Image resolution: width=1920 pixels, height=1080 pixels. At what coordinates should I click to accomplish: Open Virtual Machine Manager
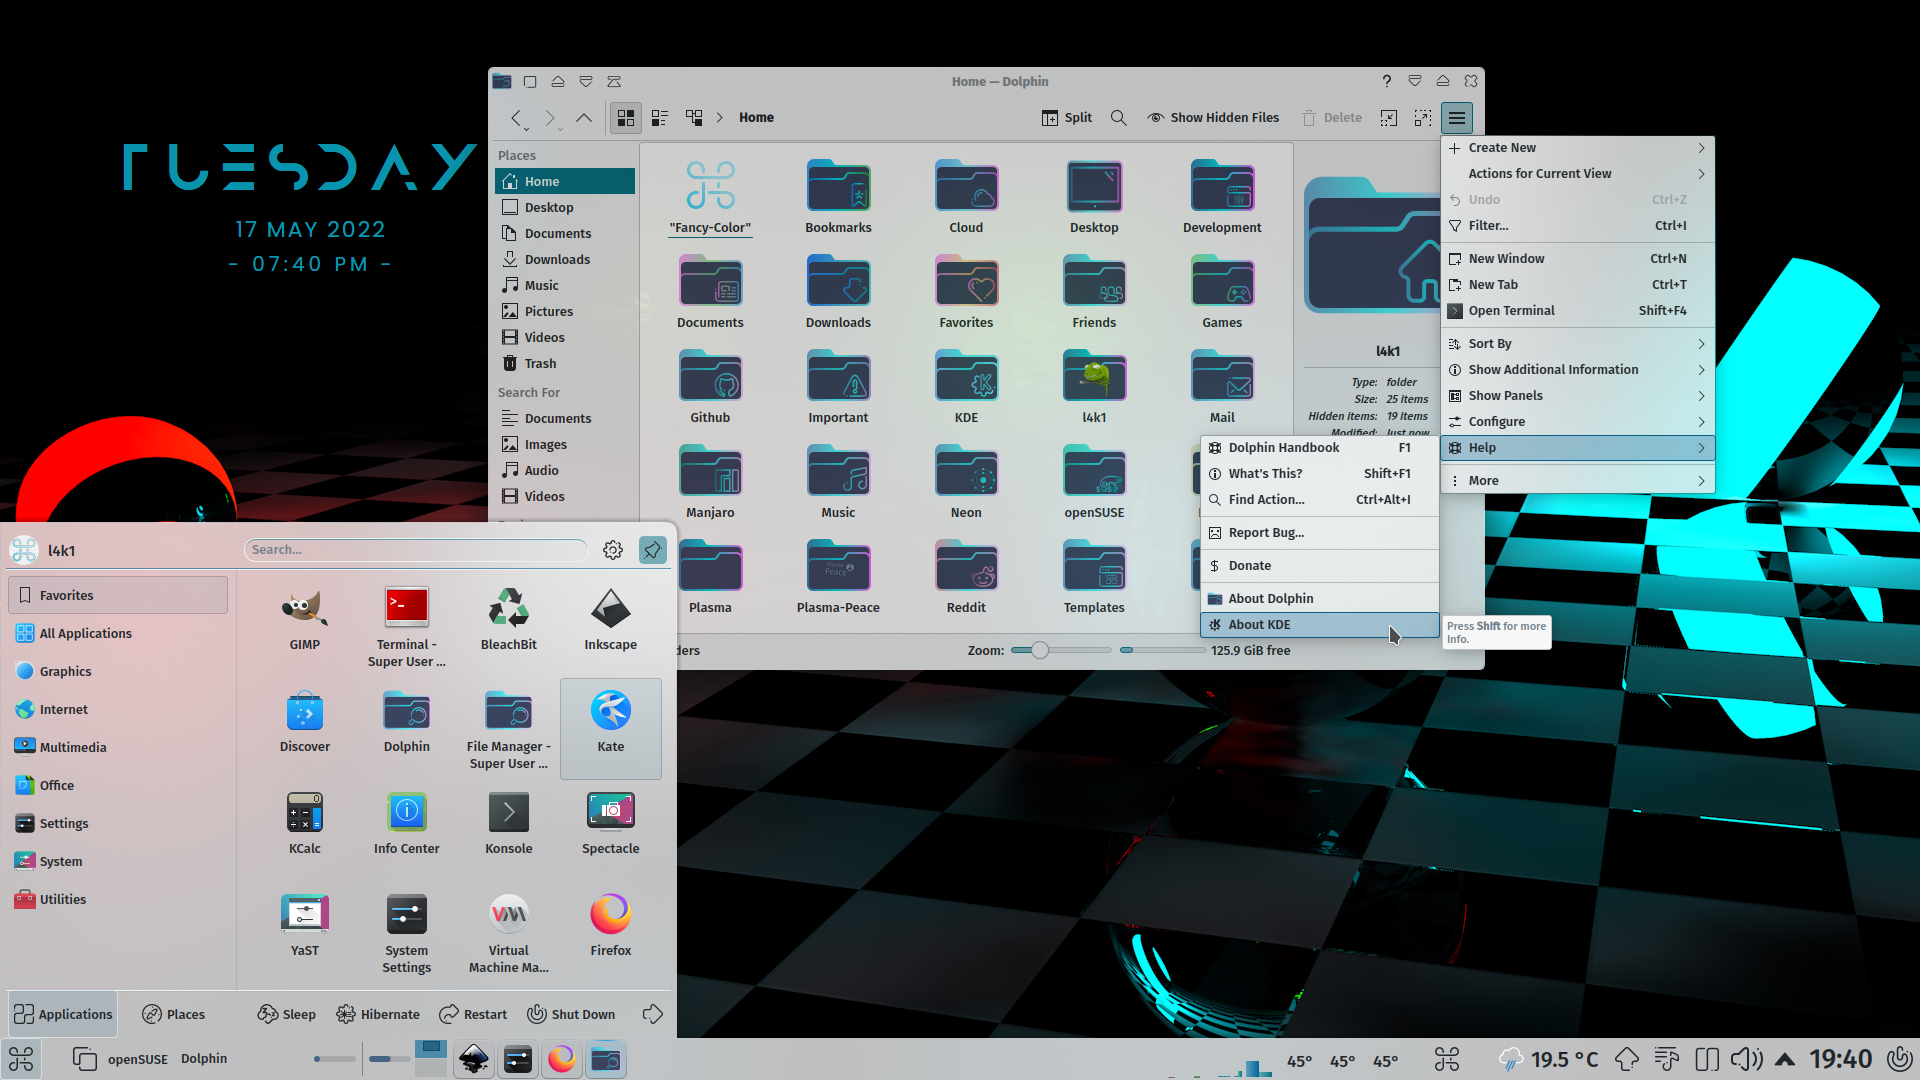tap(509, 934)
